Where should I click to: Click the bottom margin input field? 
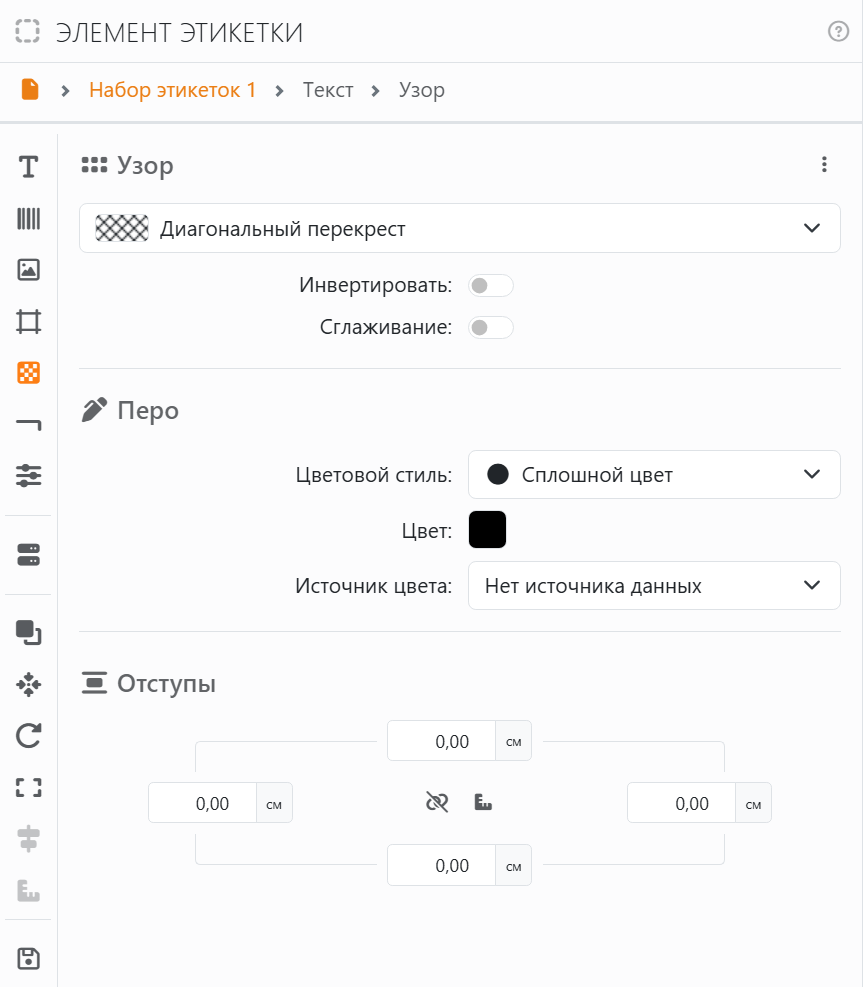(x=441, y=865)
